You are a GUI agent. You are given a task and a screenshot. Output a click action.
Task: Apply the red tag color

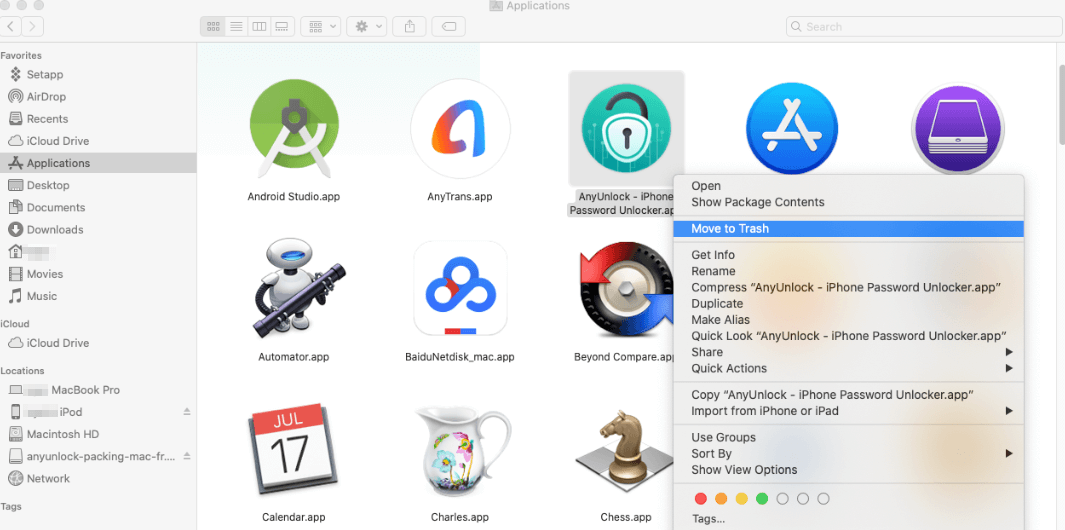click(701, 499)
